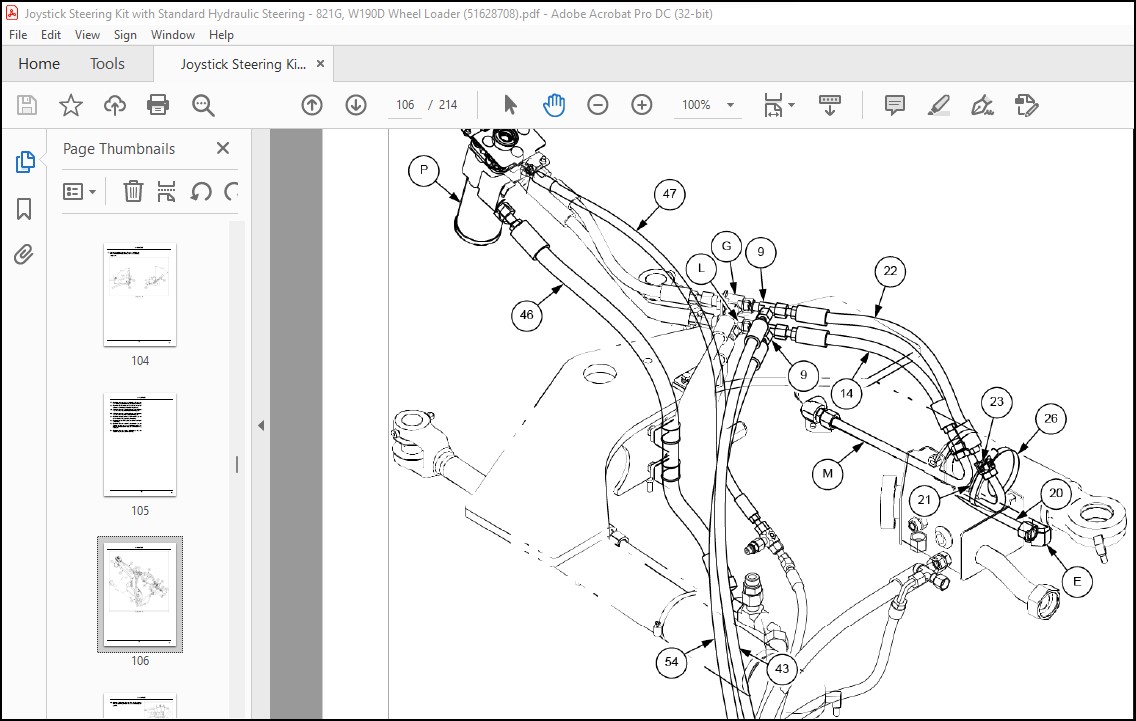
Task: Select the Highlight text pen
Action: 939,105
